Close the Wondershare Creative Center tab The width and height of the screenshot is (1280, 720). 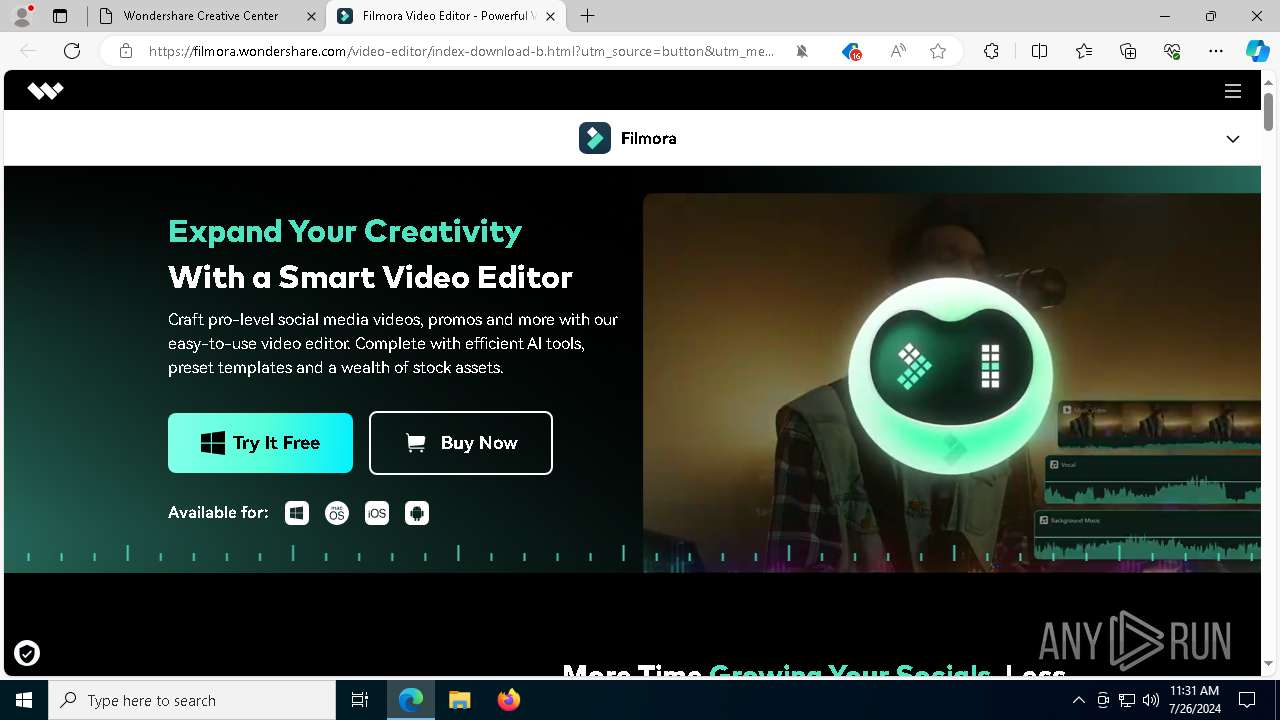(x=311, y=16)
